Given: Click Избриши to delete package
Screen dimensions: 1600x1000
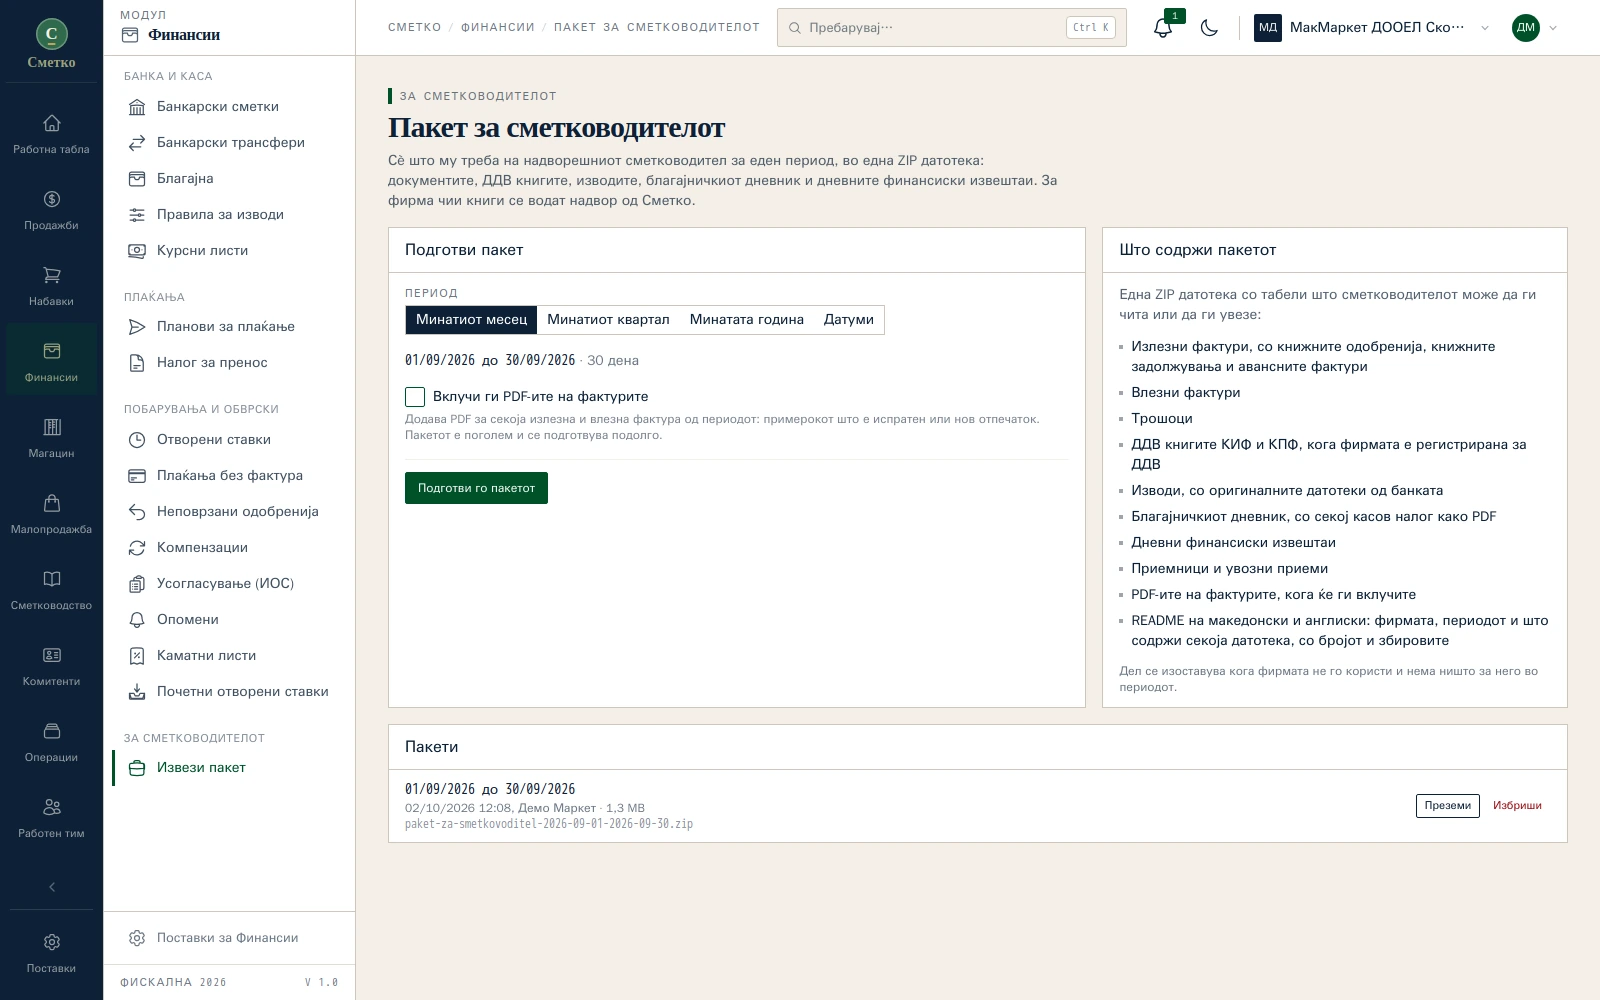Looking at the screenshot, I should coord(1517,806).
